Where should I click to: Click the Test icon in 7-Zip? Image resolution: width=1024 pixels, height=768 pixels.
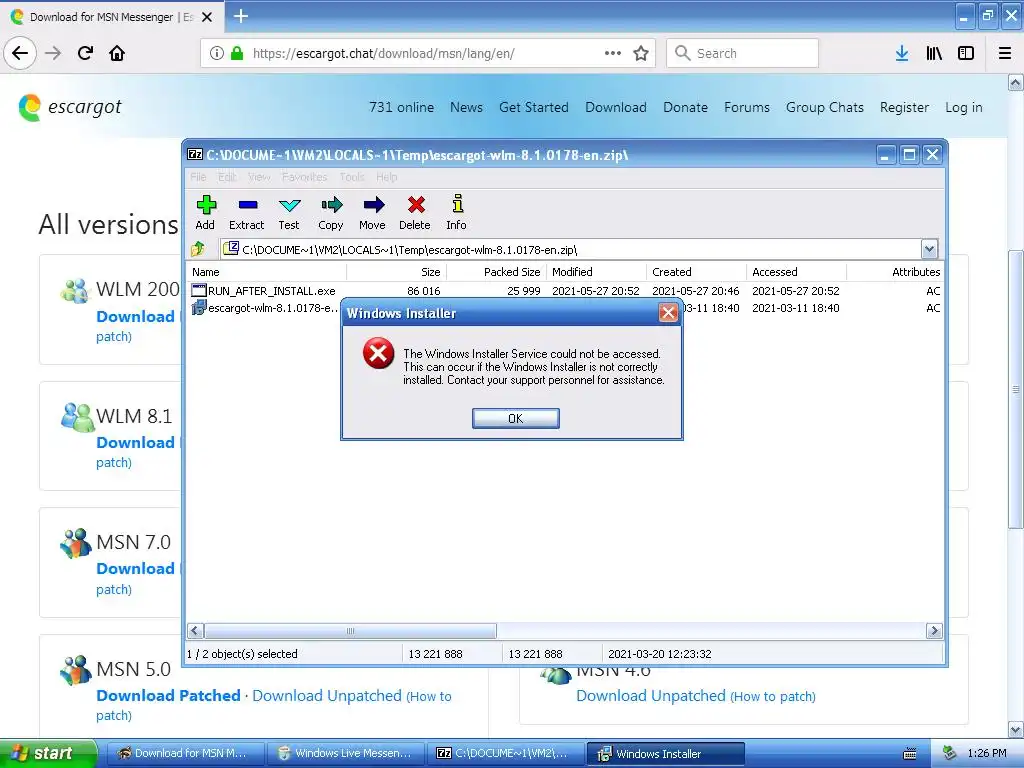(x=289, y=212)
